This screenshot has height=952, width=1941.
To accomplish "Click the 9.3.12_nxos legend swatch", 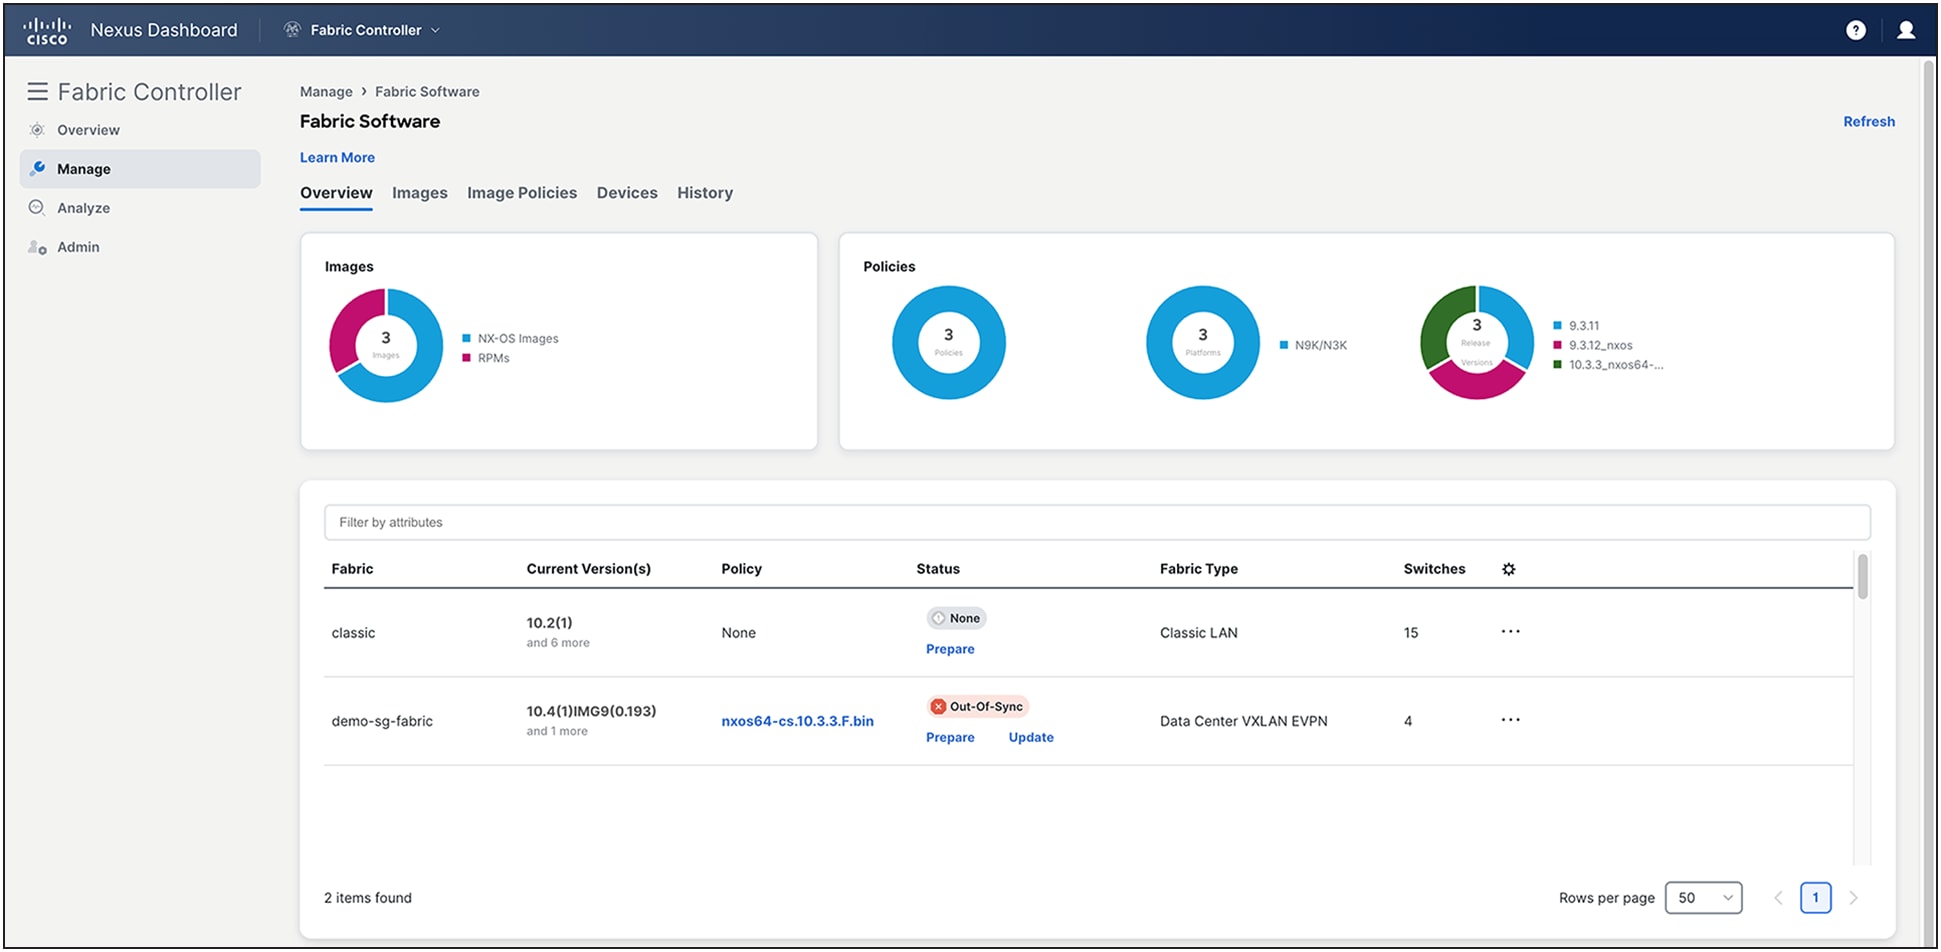I will coord(1557,345).
